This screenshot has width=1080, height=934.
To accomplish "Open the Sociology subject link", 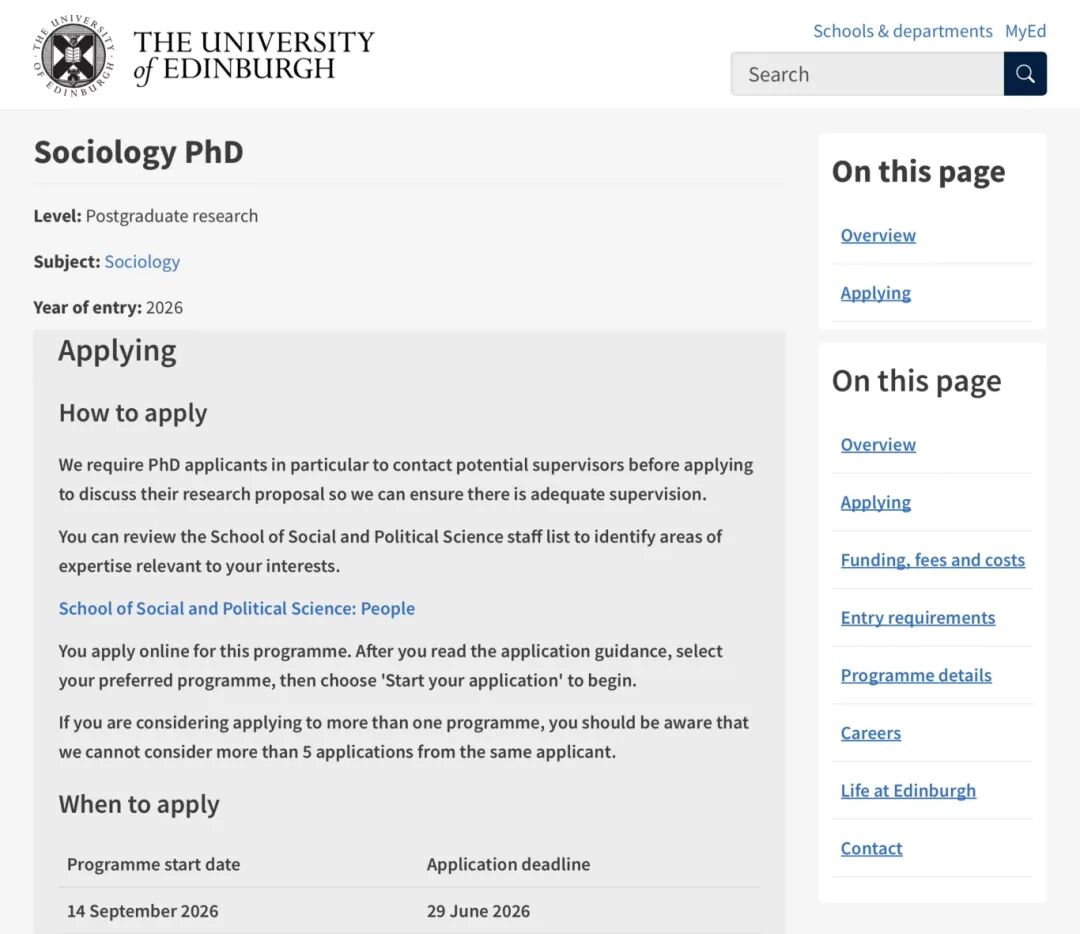I will click(x=142, y=262).
